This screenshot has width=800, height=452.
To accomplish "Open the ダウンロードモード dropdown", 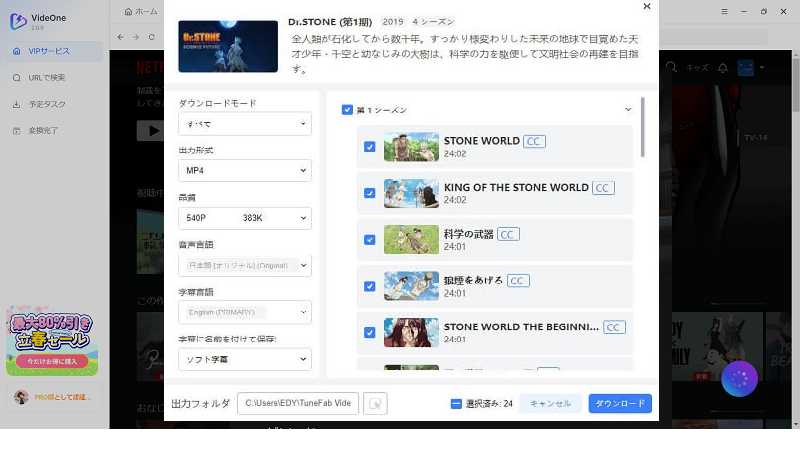I will (x=245, y=124).
